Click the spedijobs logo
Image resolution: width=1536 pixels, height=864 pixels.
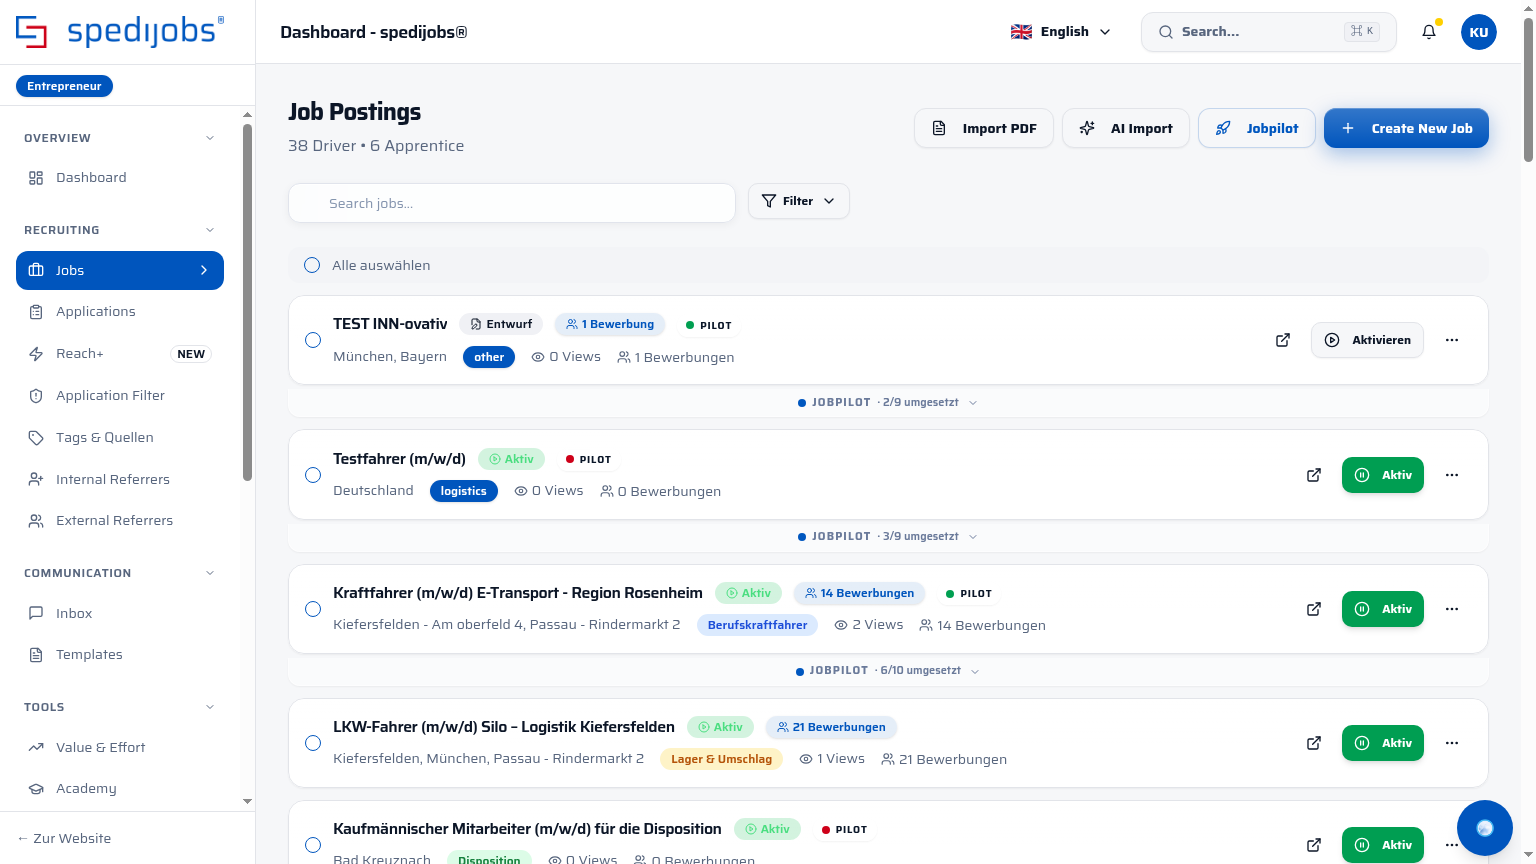(120, 31)
